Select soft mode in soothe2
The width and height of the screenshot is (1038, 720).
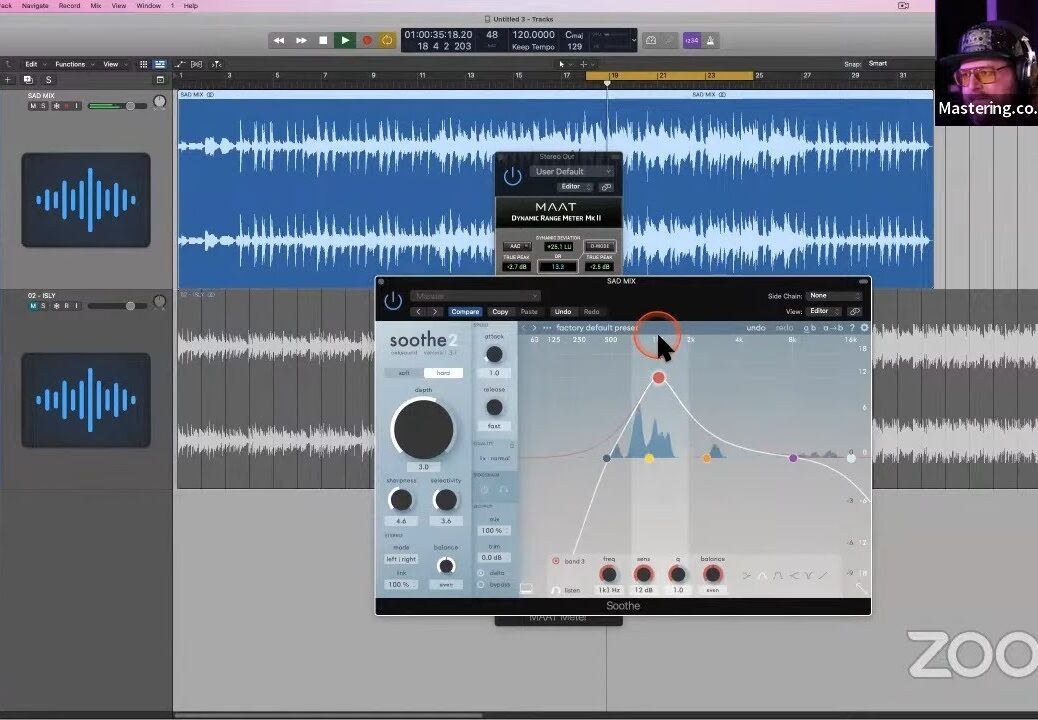click(x=404, y=373)
